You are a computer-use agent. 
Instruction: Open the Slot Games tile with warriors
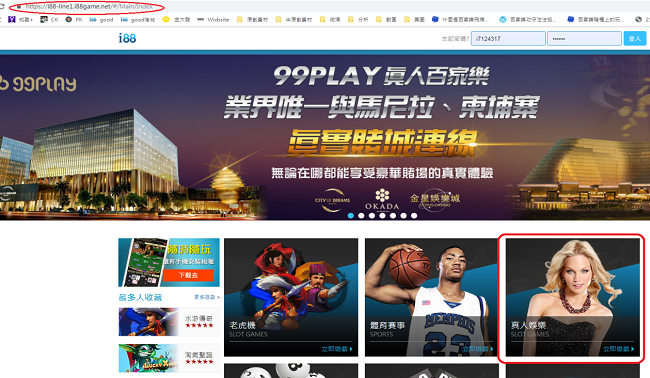tap(291, 297)
